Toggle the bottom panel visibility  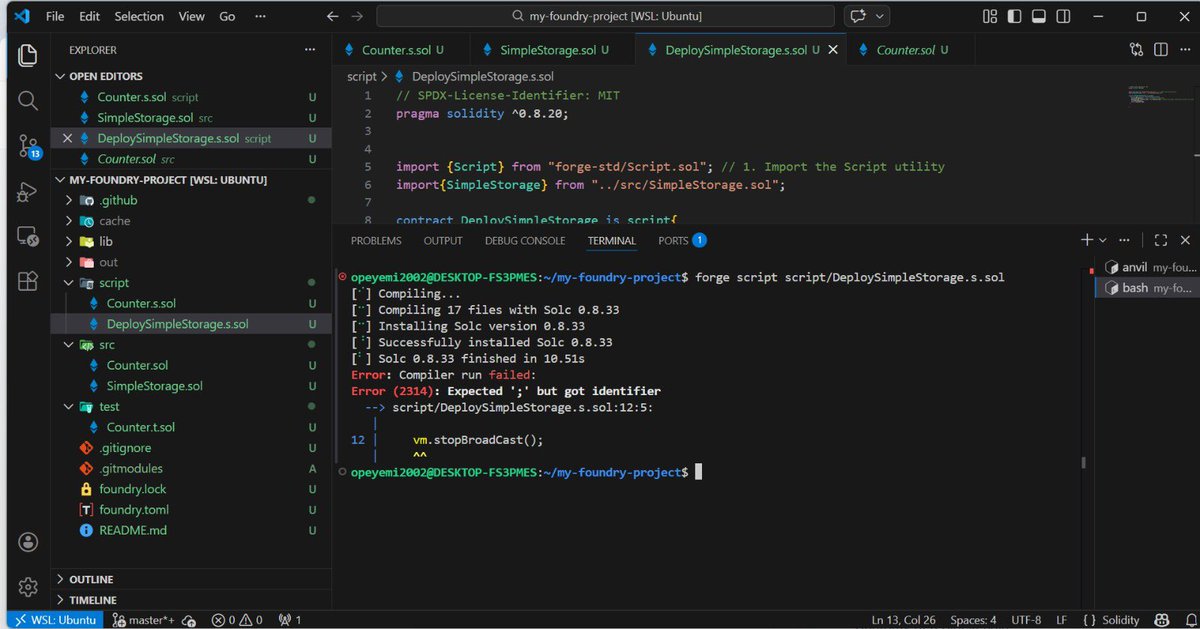[1038, 16]
